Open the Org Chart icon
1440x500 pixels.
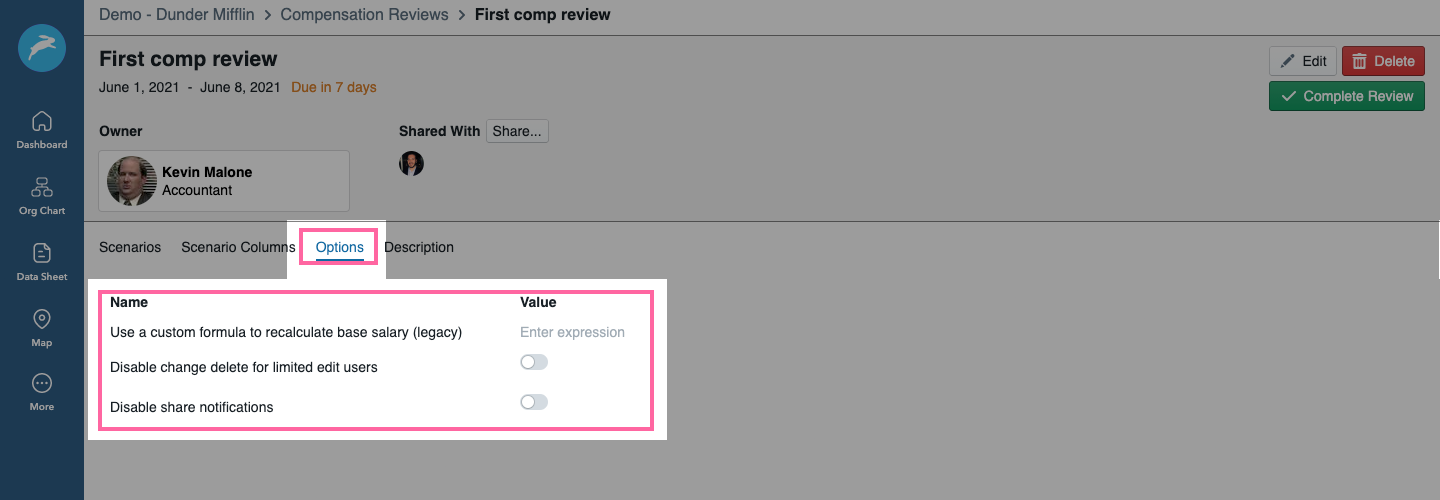click(x=42, y=188)
